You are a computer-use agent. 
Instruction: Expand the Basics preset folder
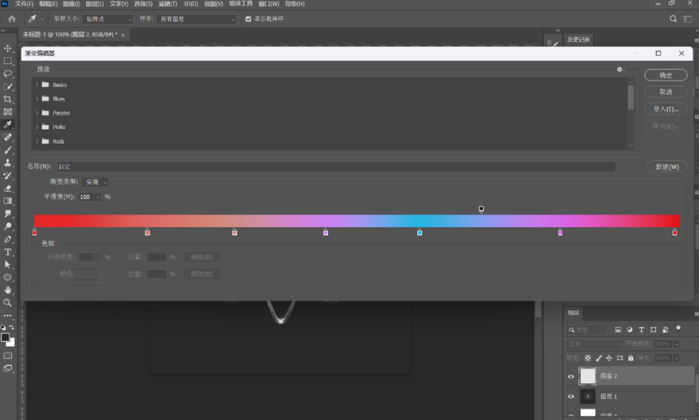point(38,85)
